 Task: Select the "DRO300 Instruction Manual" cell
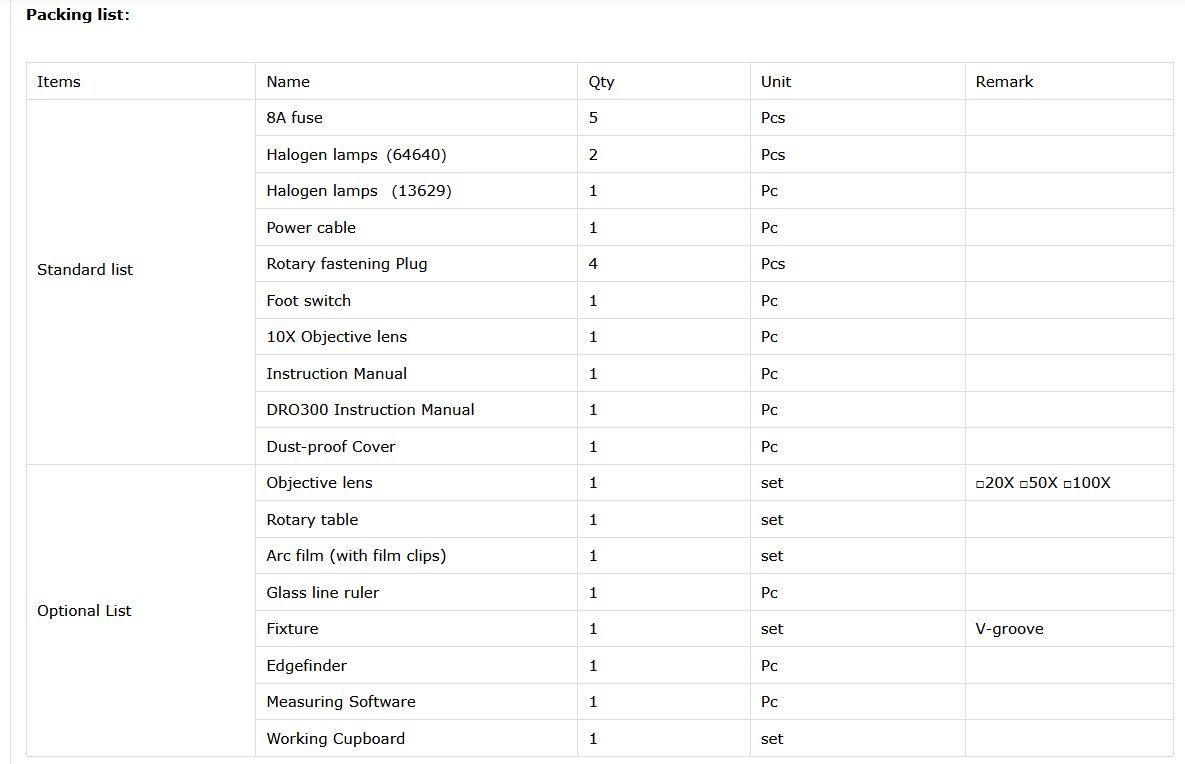[x=370, y=410]
